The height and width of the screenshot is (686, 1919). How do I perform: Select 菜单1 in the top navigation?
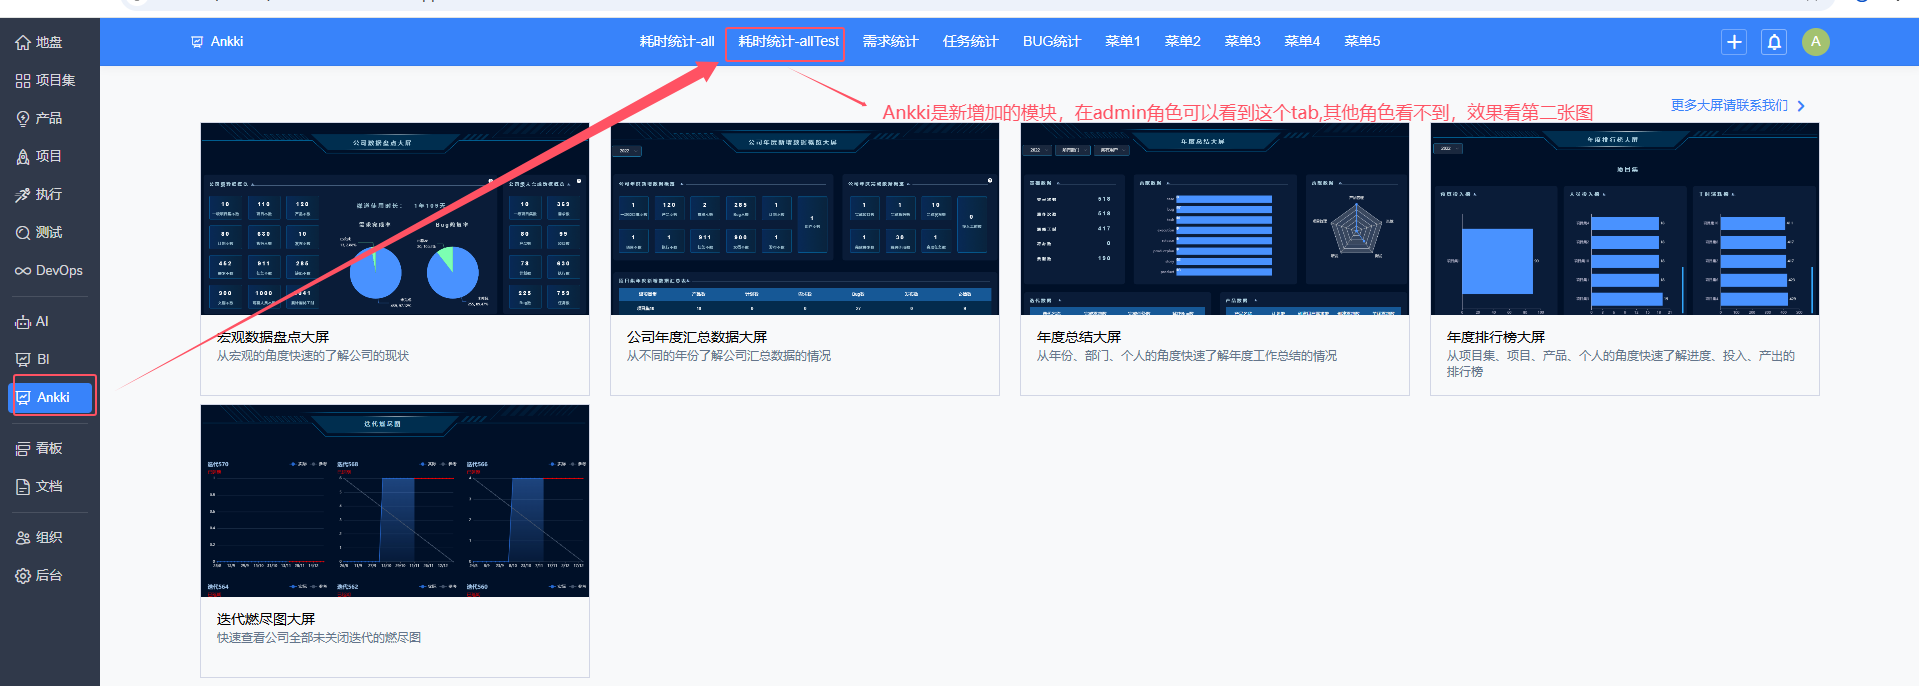1122,41
